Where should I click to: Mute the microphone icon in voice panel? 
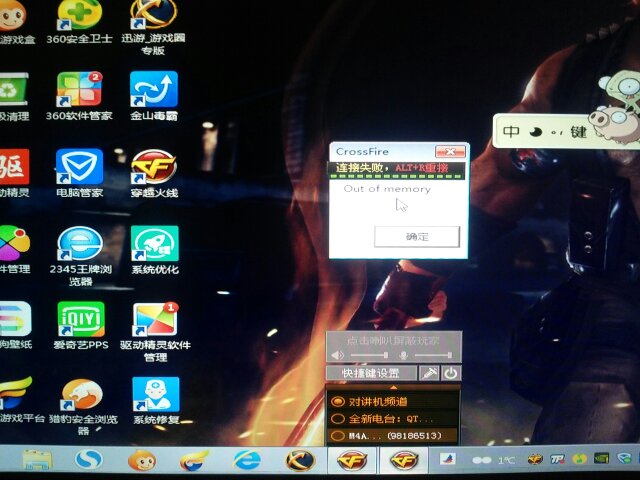(403, 355)
